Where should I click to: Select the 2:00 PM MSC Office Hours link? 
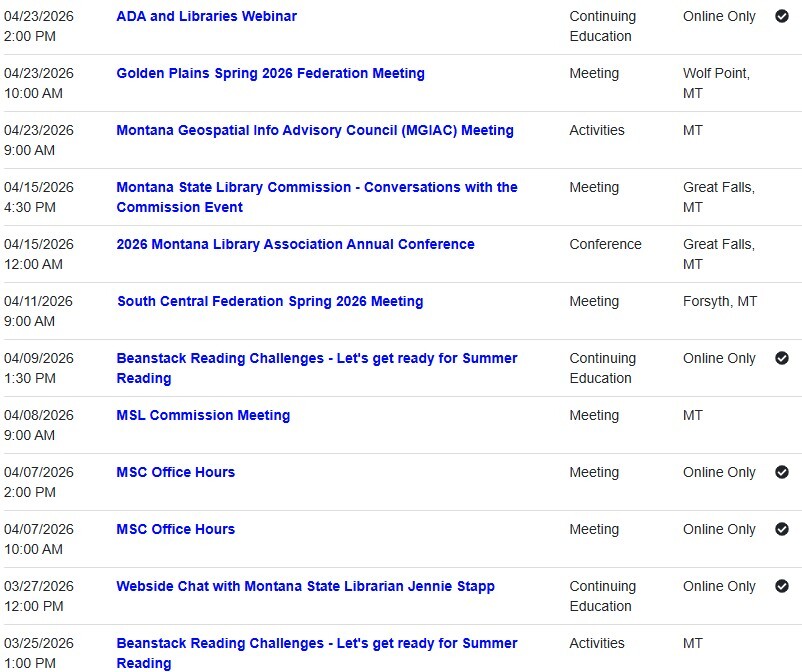point(175,472)
